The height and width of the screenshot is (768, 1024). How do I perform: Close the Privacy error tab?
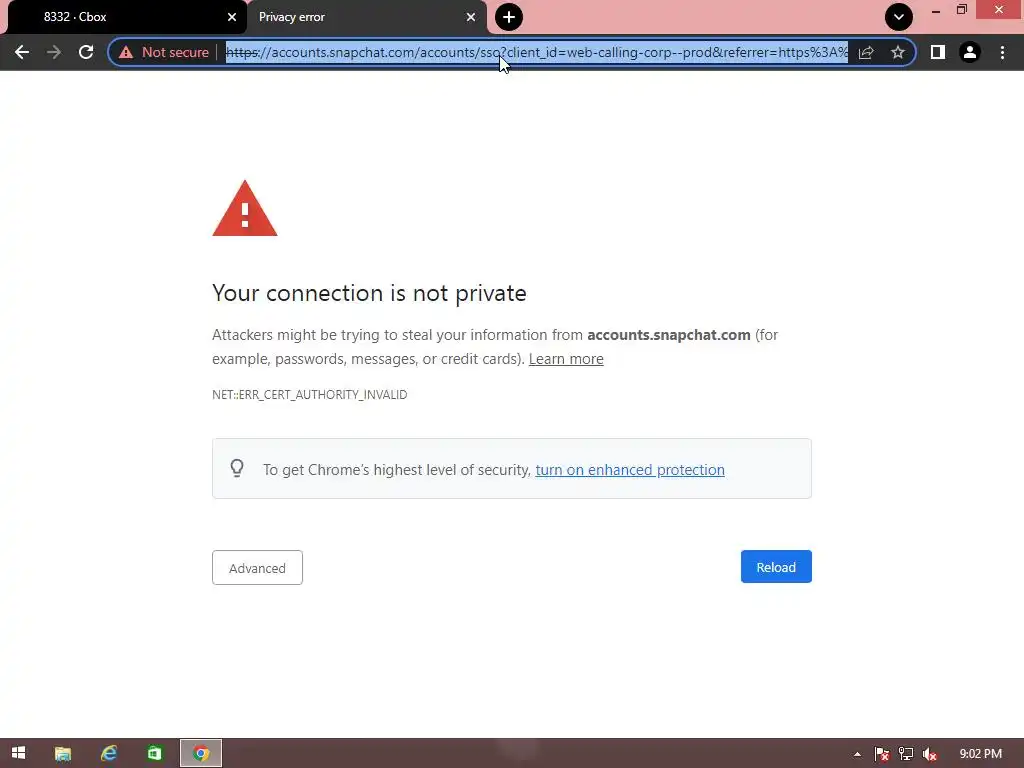(471, 17)
